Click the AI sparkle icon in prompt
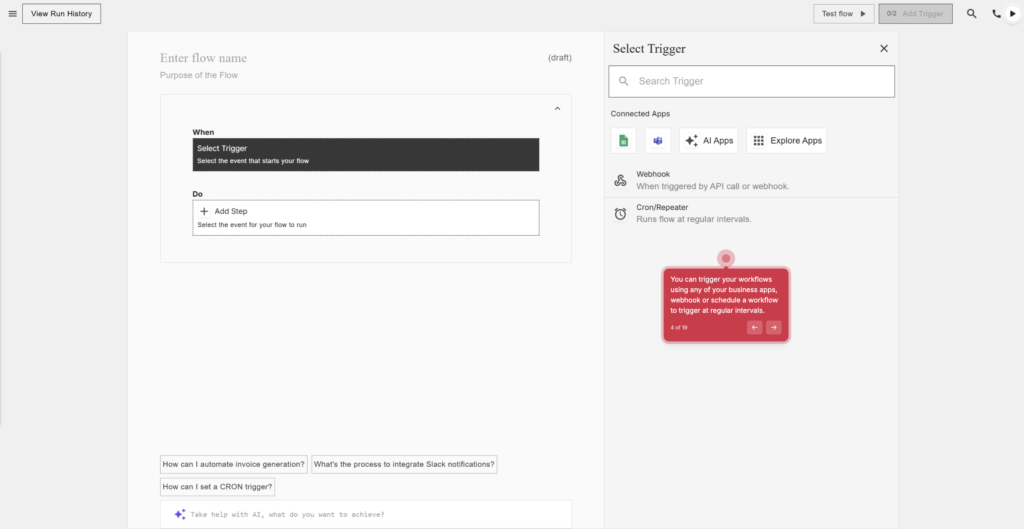This screenshot has height=529, width=1024. pyautogui.click(x=180, y=514)
